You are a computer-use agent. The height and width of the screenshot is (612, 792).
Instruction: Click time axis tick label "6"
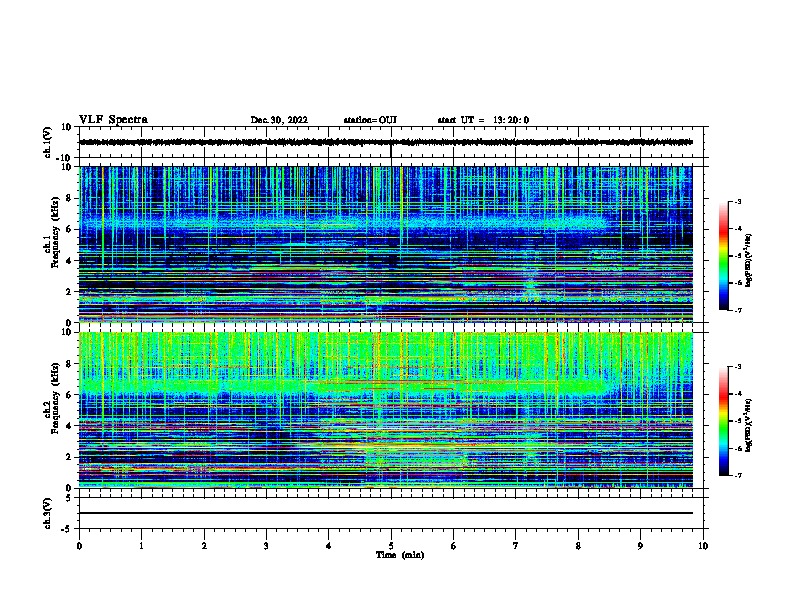454,546
